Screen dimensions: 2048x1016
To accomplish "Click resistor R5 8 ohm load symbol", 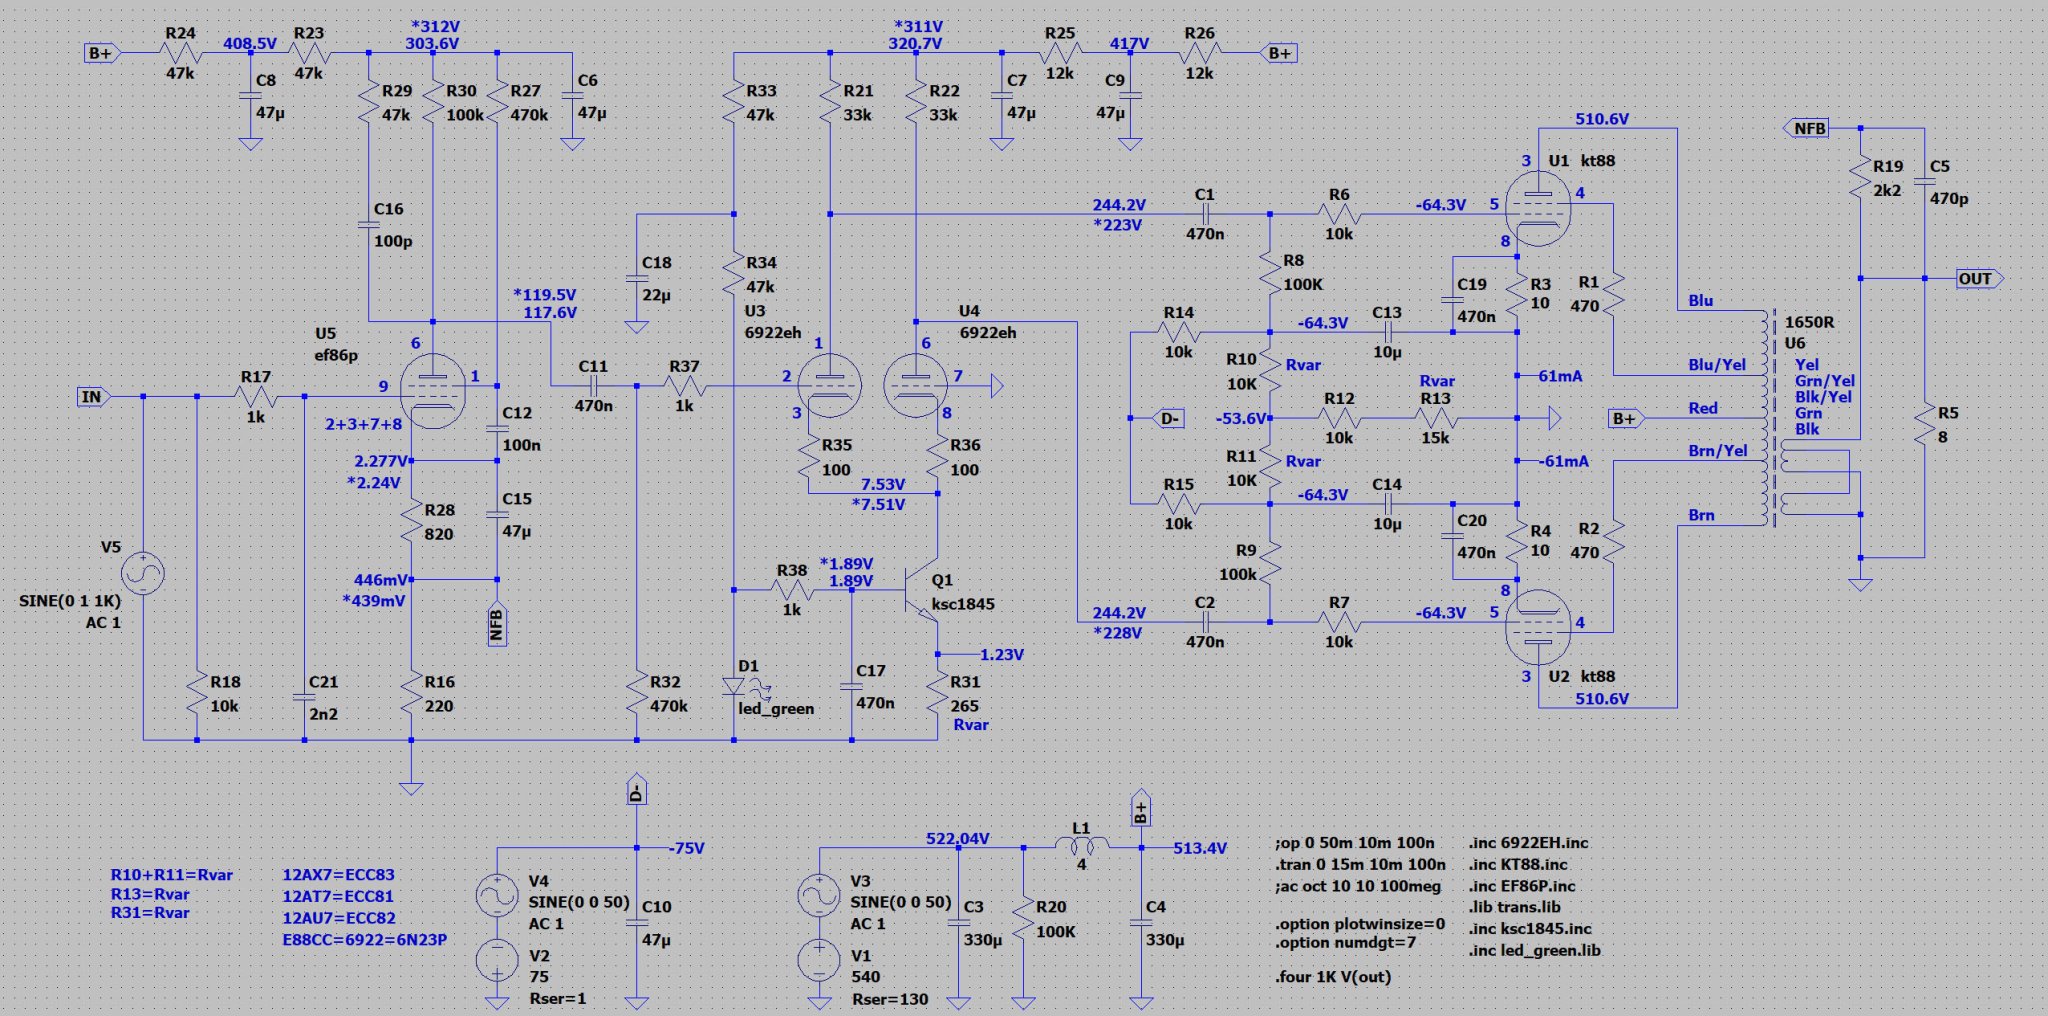I will (1924, 425).
